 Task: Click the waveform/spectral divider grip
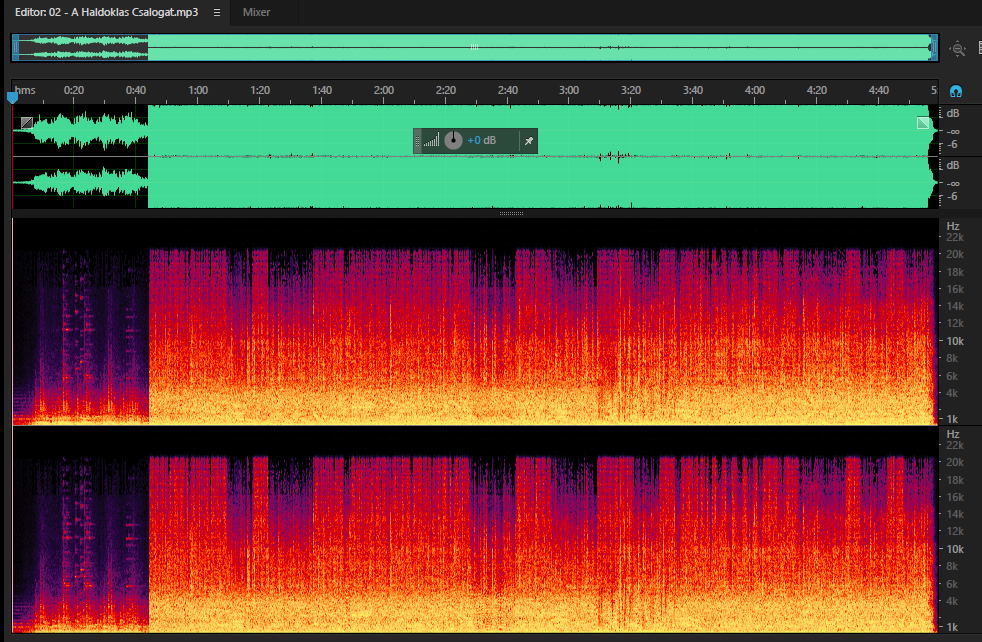tap(511, 214)
